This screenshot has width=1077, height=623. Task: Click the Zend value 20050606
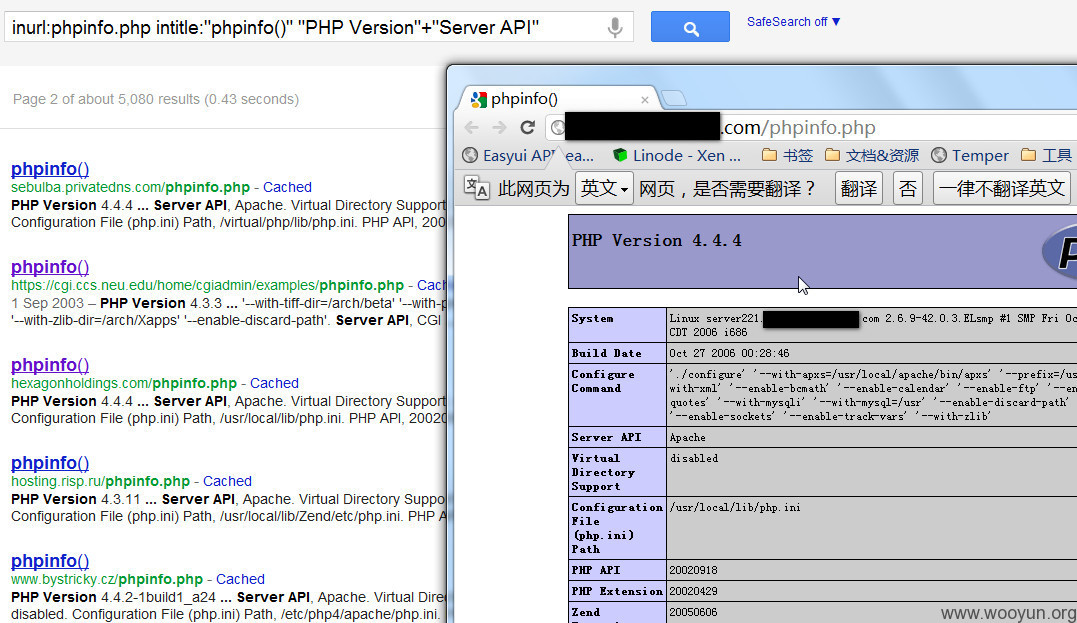693,612
